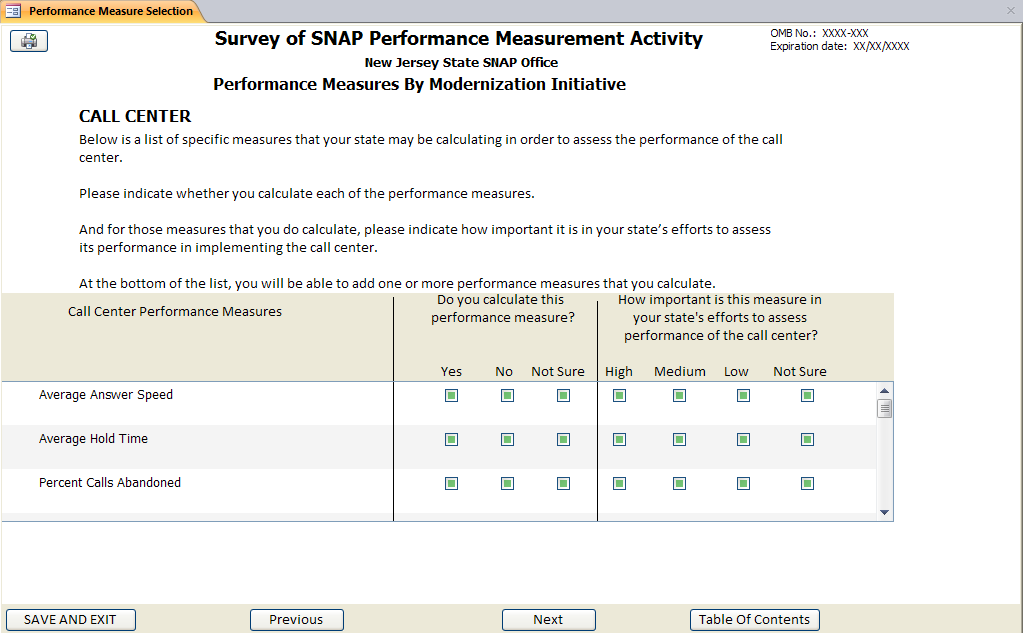The image size is (1023, 633).
Task: Mark High importance for Average Hold Time
Action: (619, 439)
